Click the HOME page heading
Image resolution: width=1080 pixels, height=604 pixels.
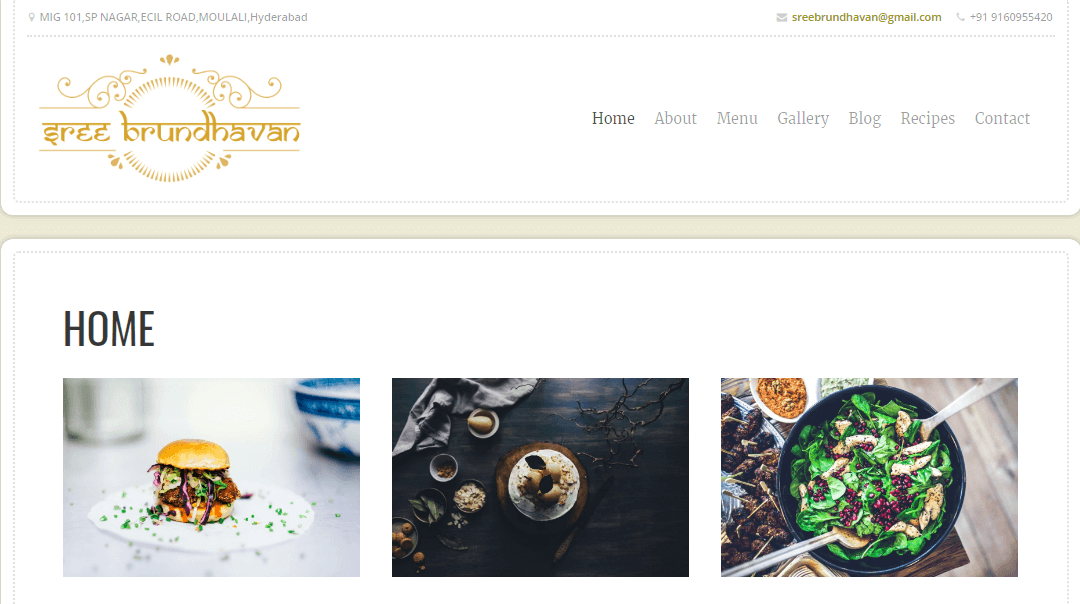tap(109, 329)
